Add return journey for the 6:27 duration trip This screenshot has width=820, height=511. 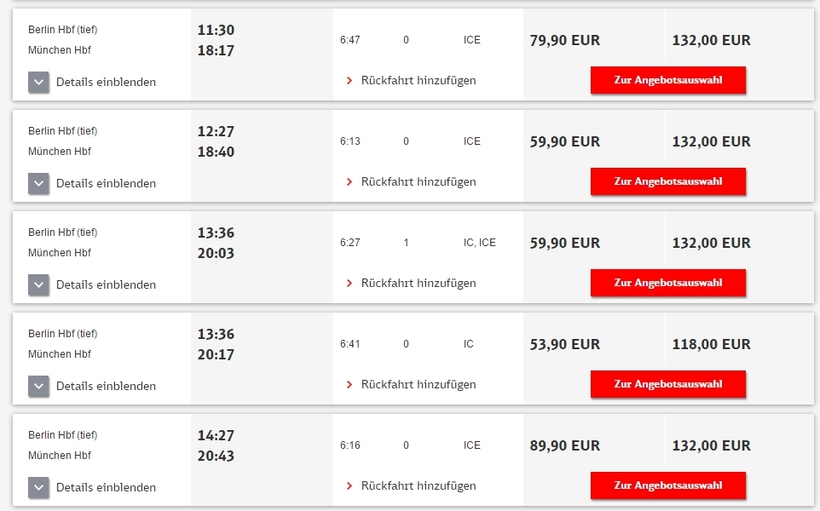coord(411,283)
